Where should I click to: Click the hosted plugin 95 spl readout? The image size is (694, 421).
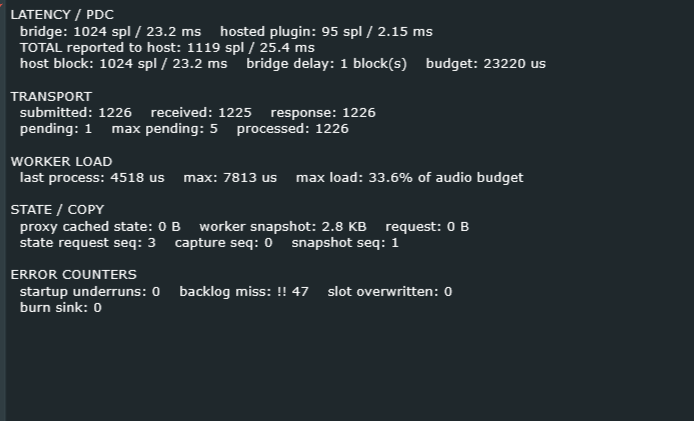pos(326,32)
